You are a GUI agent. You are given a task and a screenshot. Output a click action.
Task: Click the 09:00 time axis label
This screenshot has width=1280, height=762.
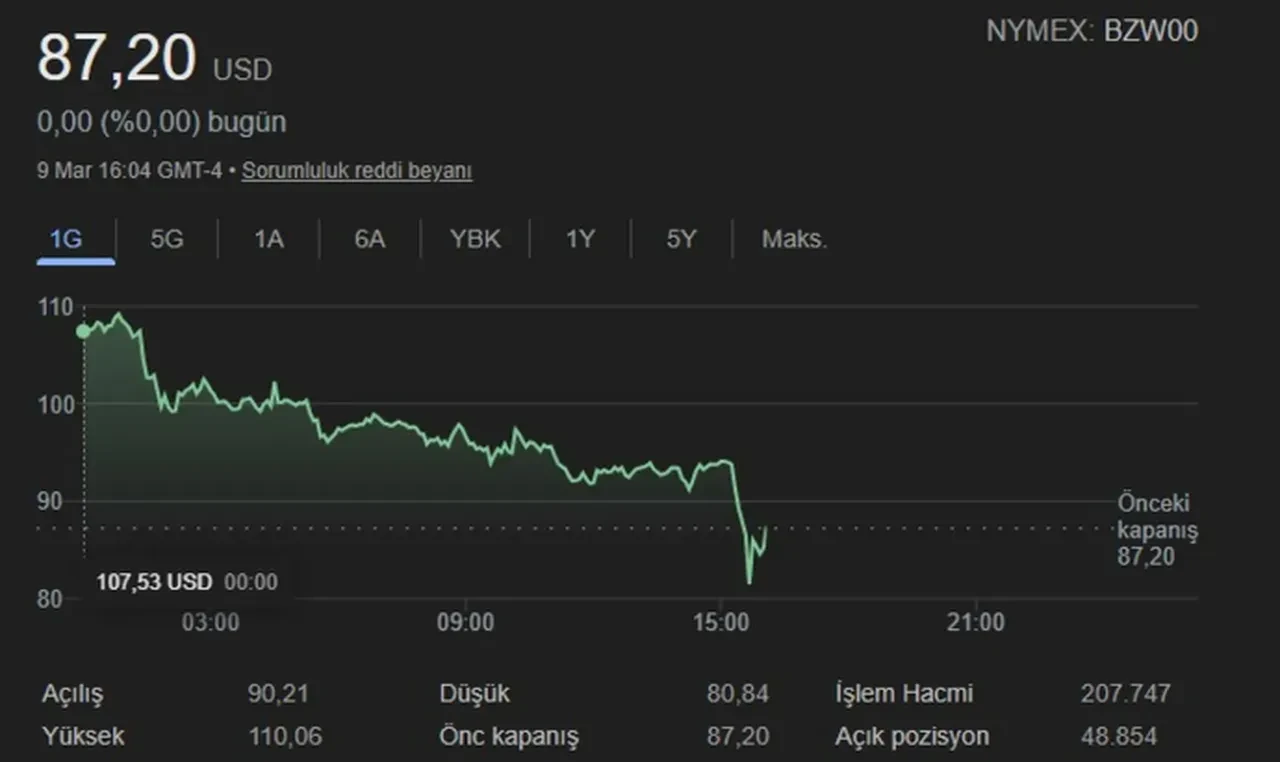click(466, 623)
